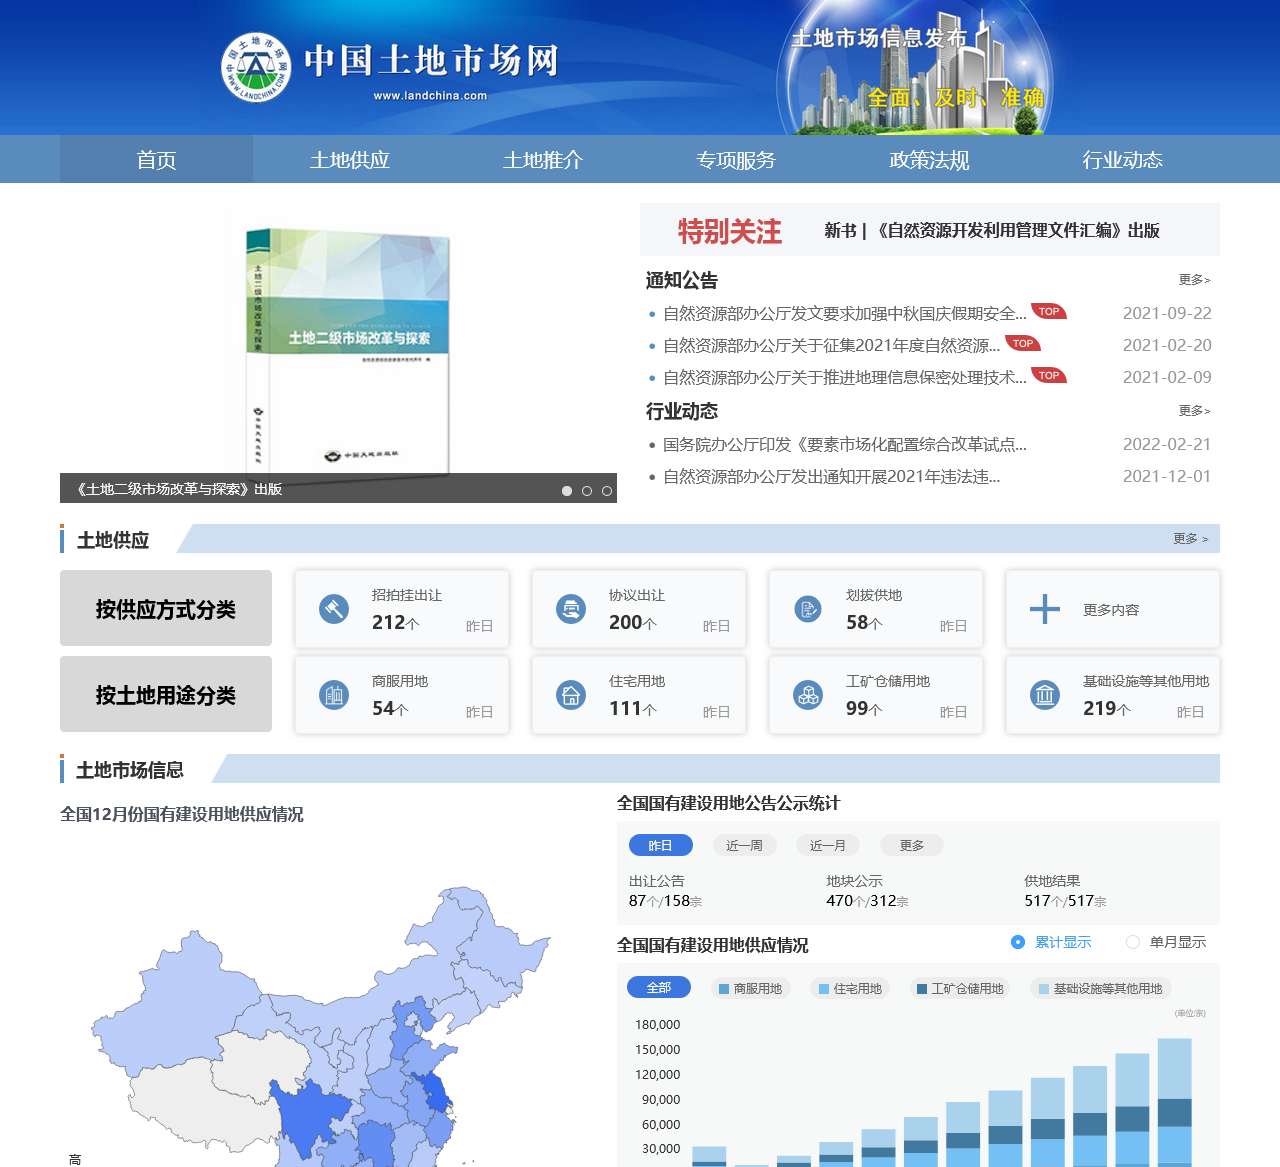Click the 基础设施等其他用地 icon

tap(1045, 694)
